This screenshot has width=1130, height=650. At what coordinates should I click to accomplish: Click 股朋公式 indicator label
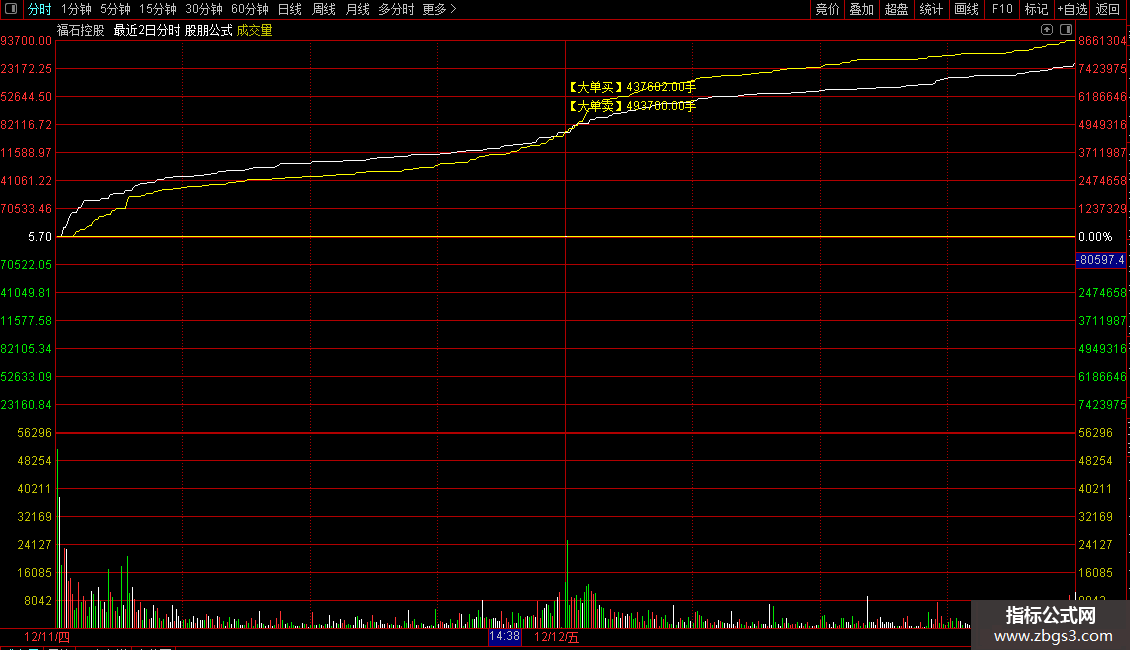(x=208, y=30)
